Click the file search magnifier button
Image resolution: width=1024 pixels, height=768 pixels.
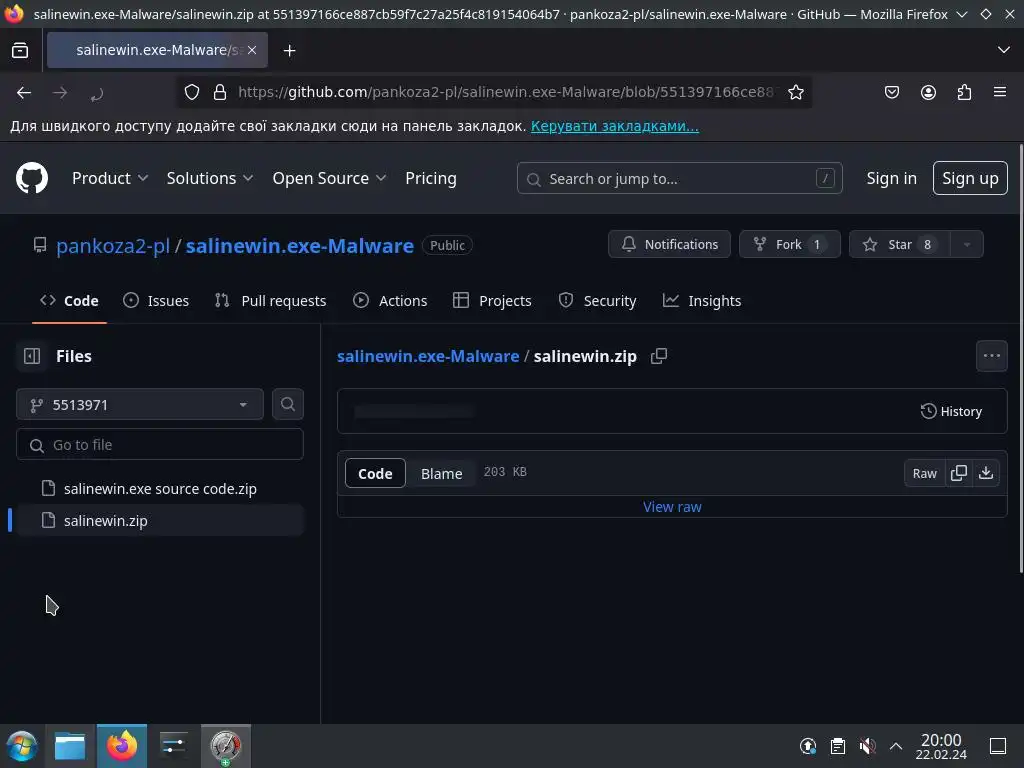[287, 404]
